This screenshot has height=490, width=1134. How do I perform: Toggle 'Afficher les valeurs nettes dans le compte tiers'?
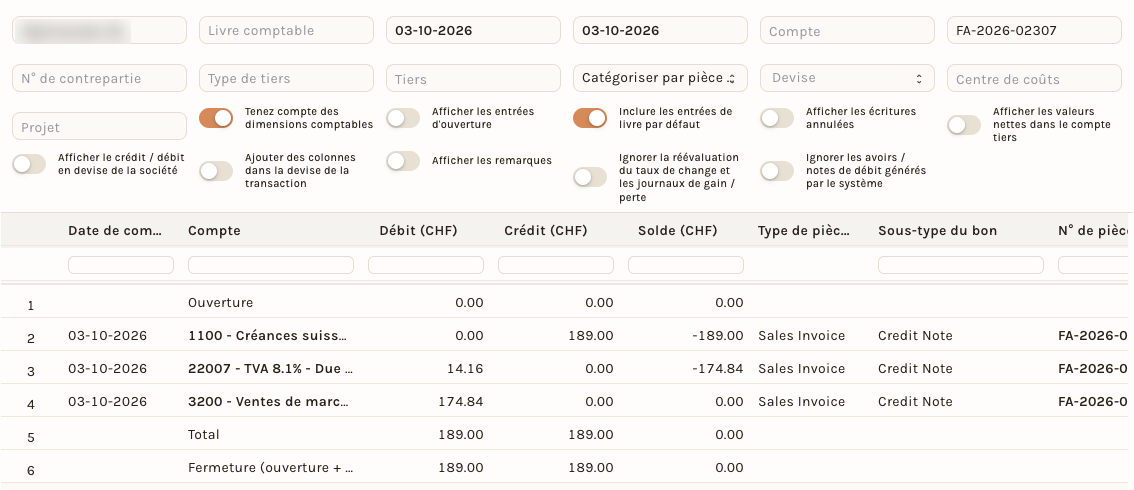[x=964, y=125]
